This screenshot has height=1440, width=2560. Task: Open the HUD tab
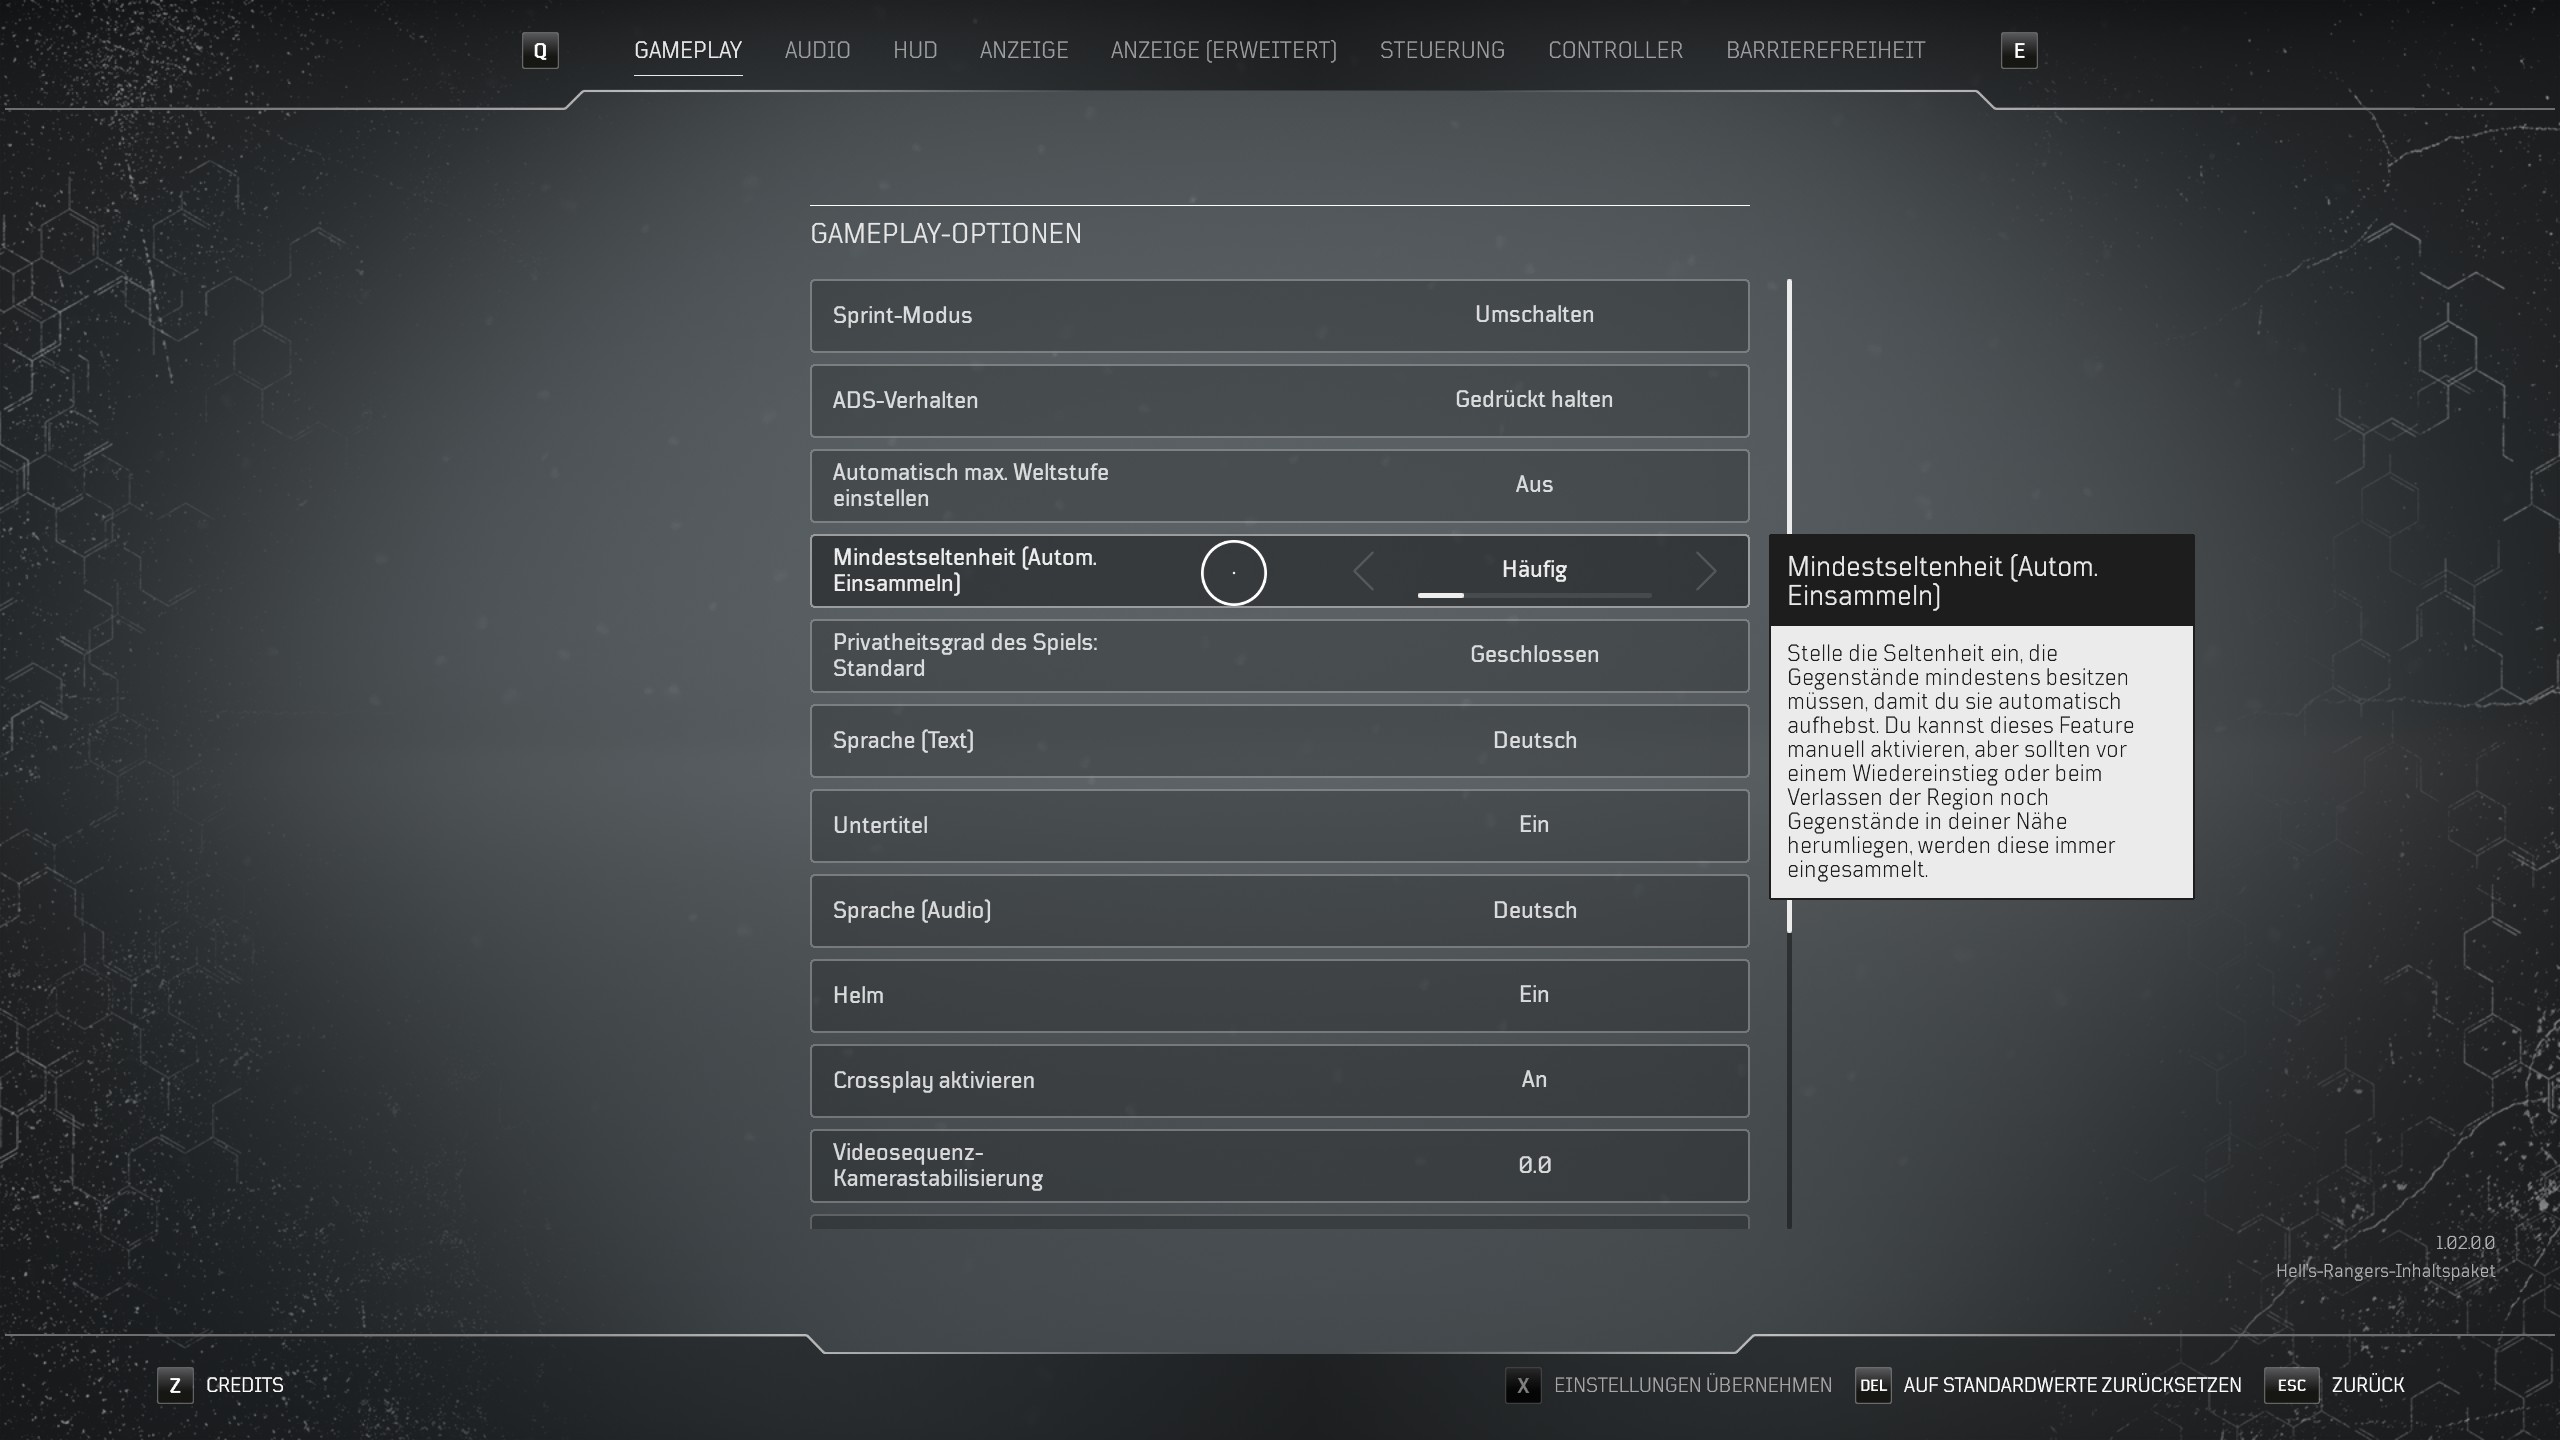point(915,50)
